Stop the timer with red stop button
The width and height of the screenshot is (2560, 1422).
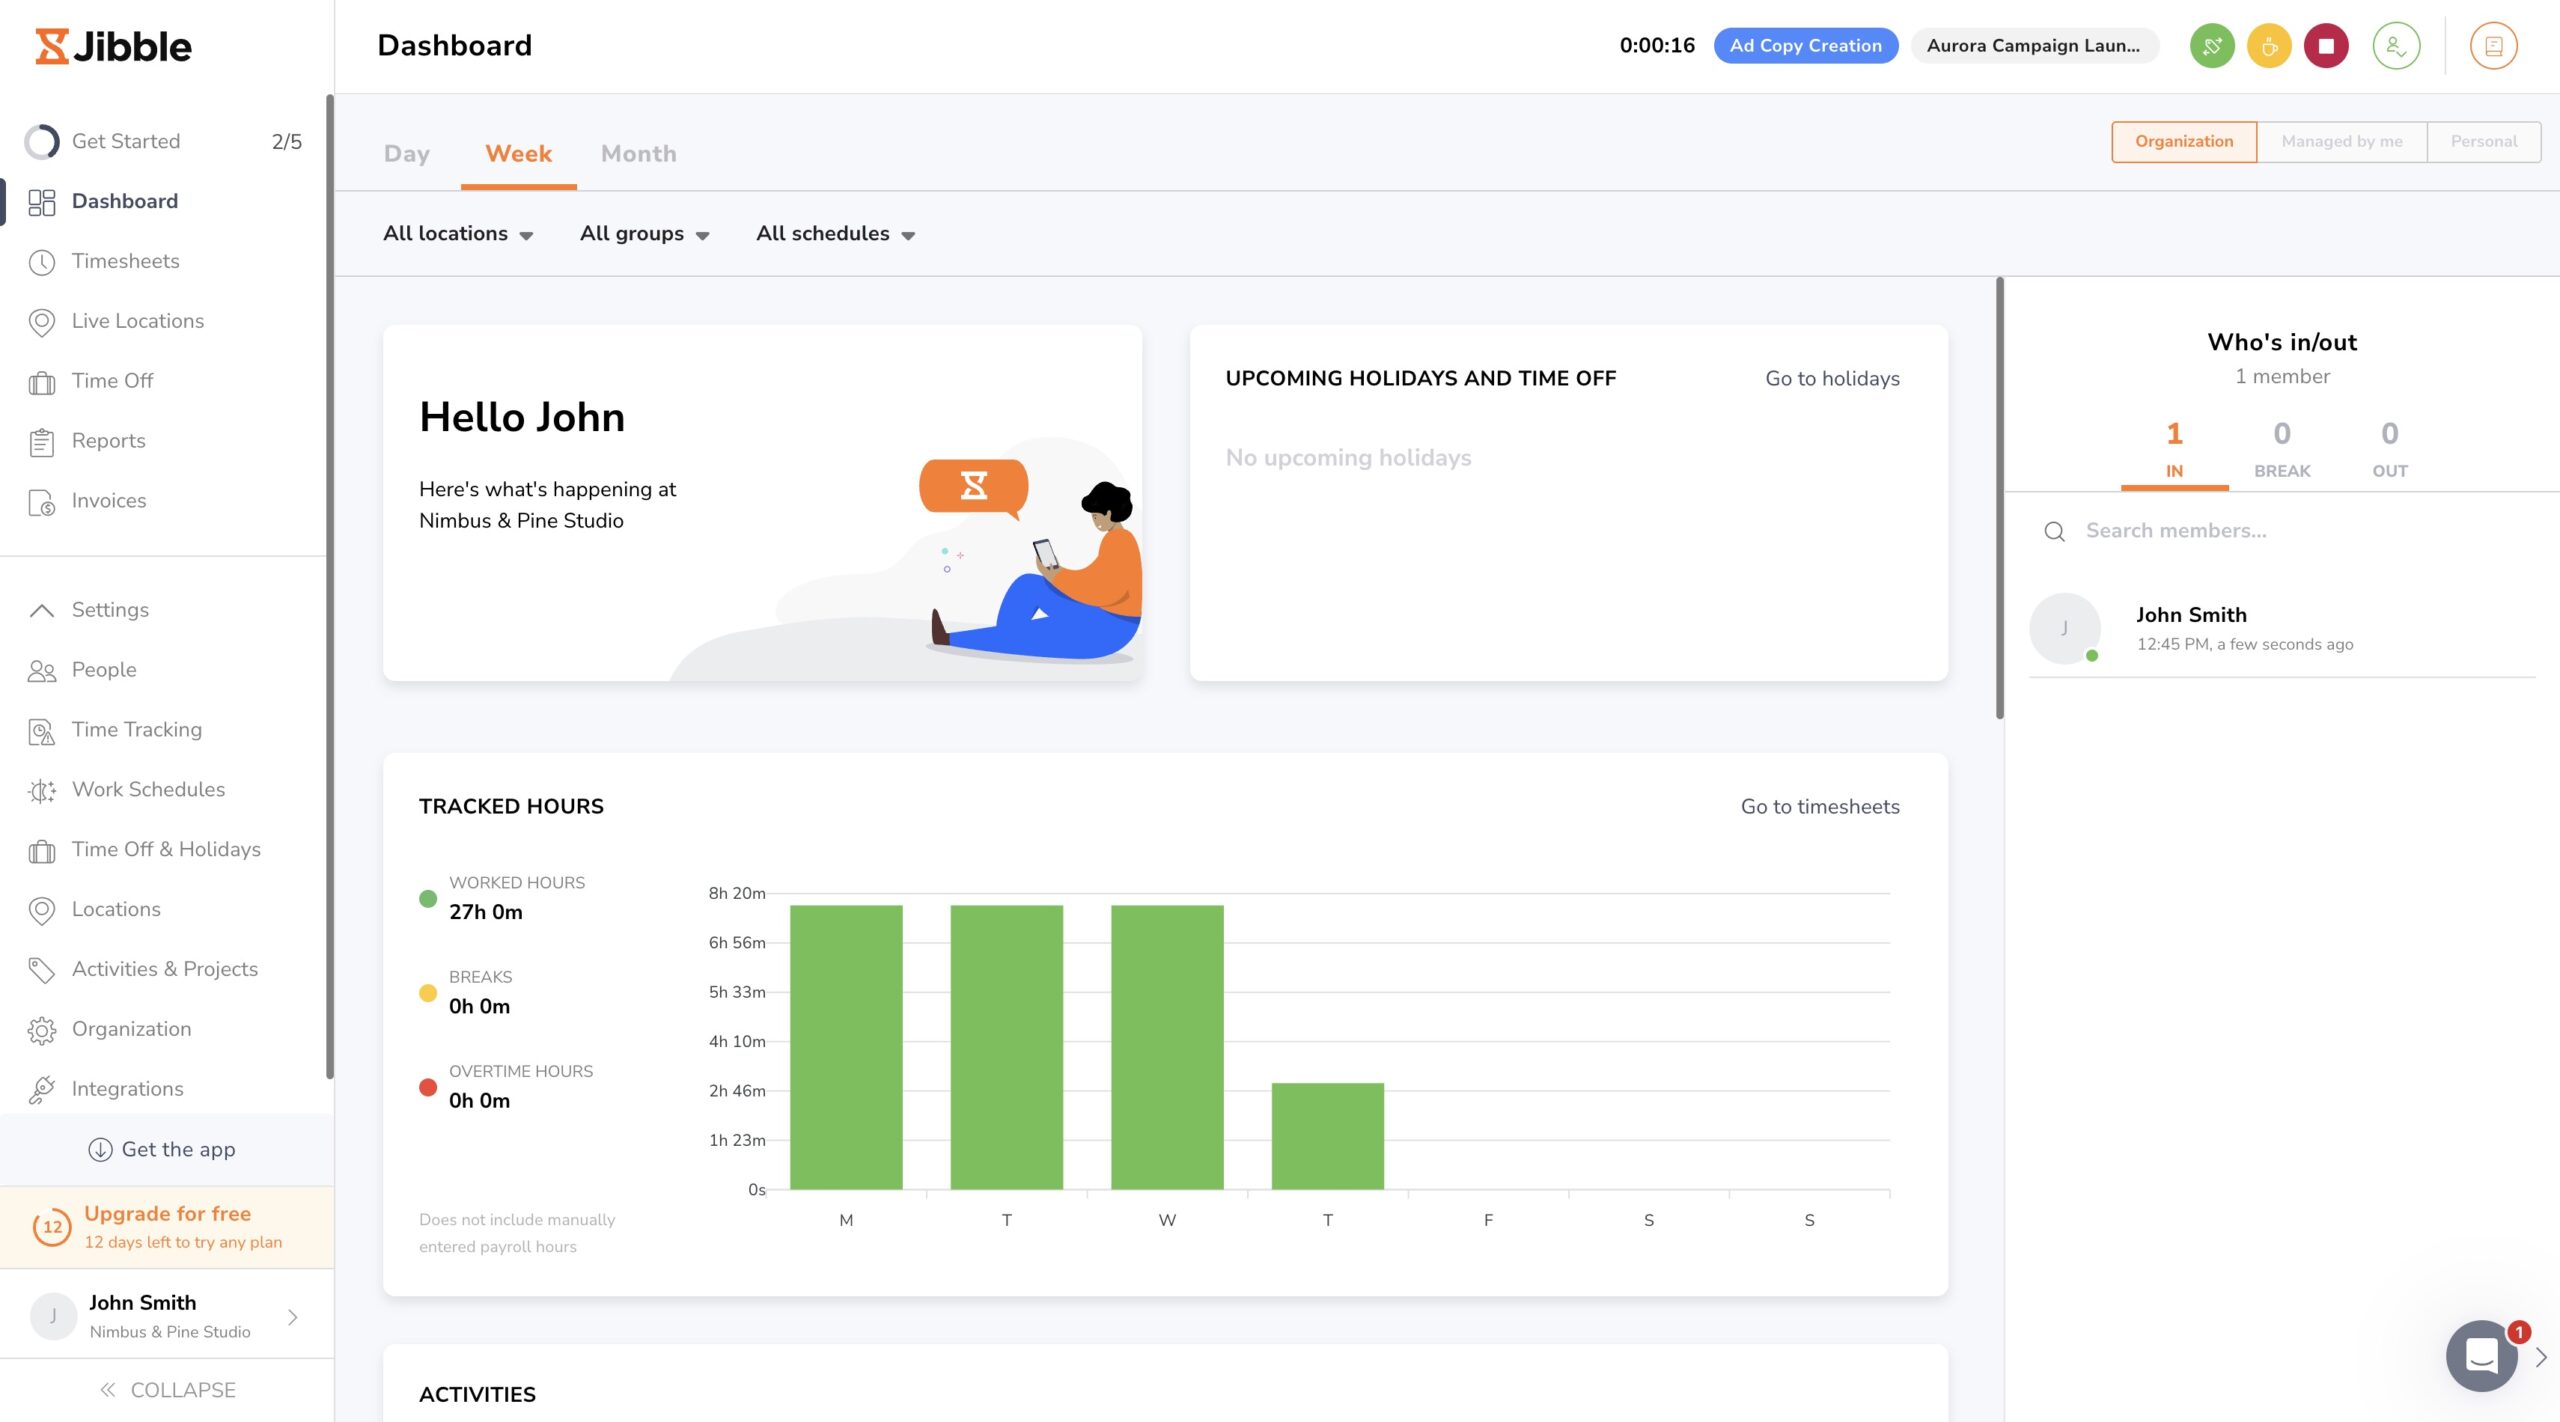tap(2326, 46)
